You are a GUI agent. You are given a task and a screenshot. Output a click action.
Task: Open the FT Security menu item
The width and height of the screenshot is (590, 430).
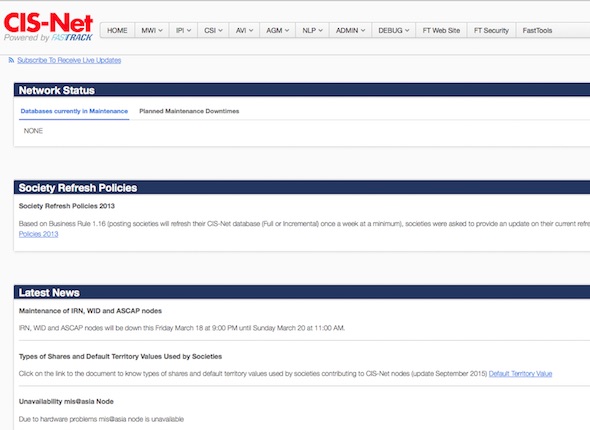491,30
